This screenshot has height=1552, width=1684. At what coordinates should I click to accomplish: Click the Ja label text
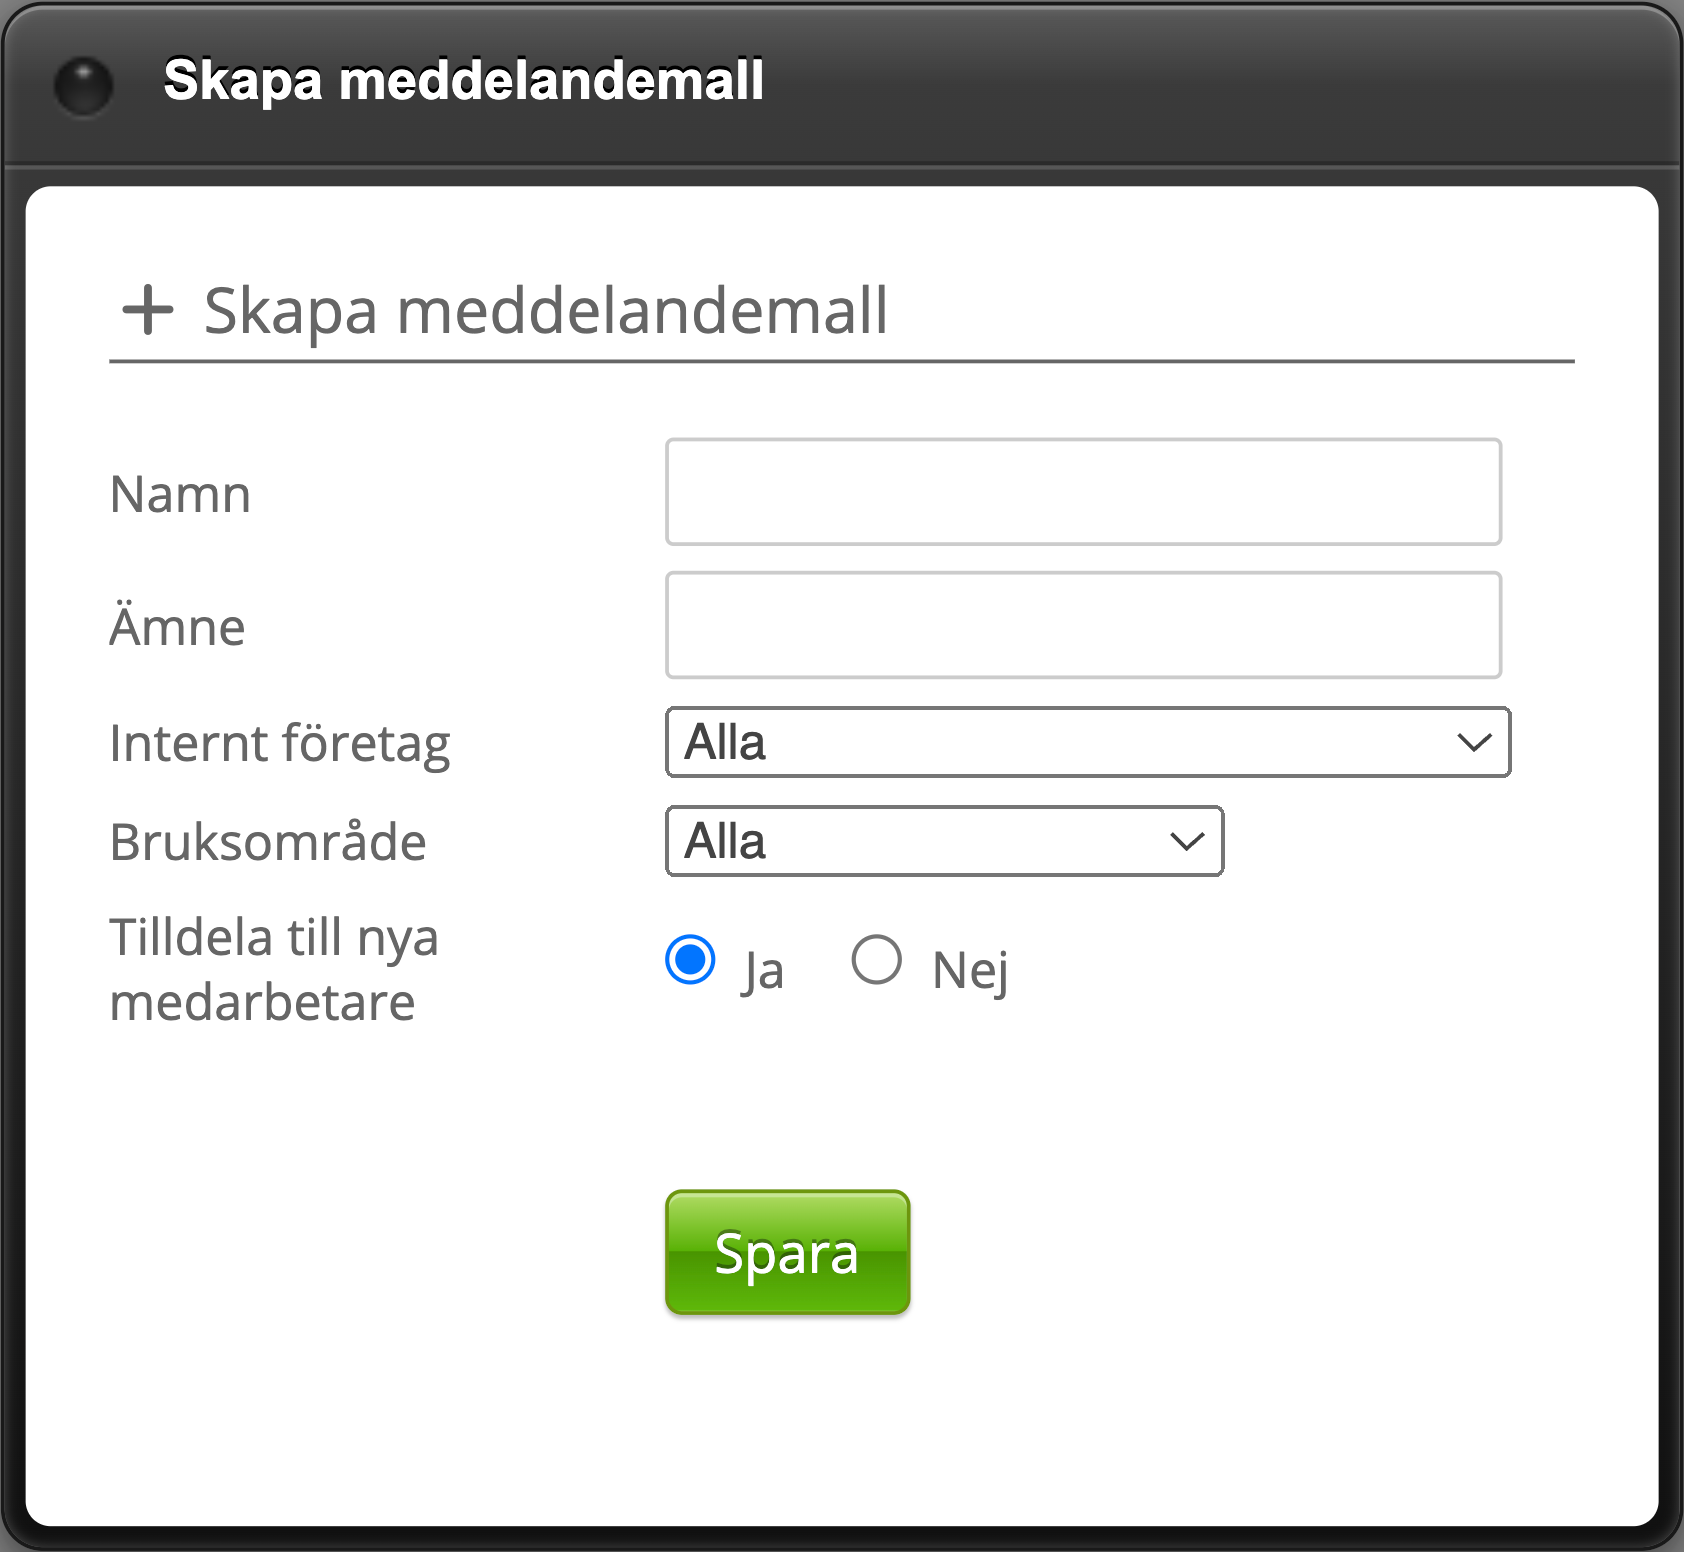pyautogui.click(x=763, y=970)
